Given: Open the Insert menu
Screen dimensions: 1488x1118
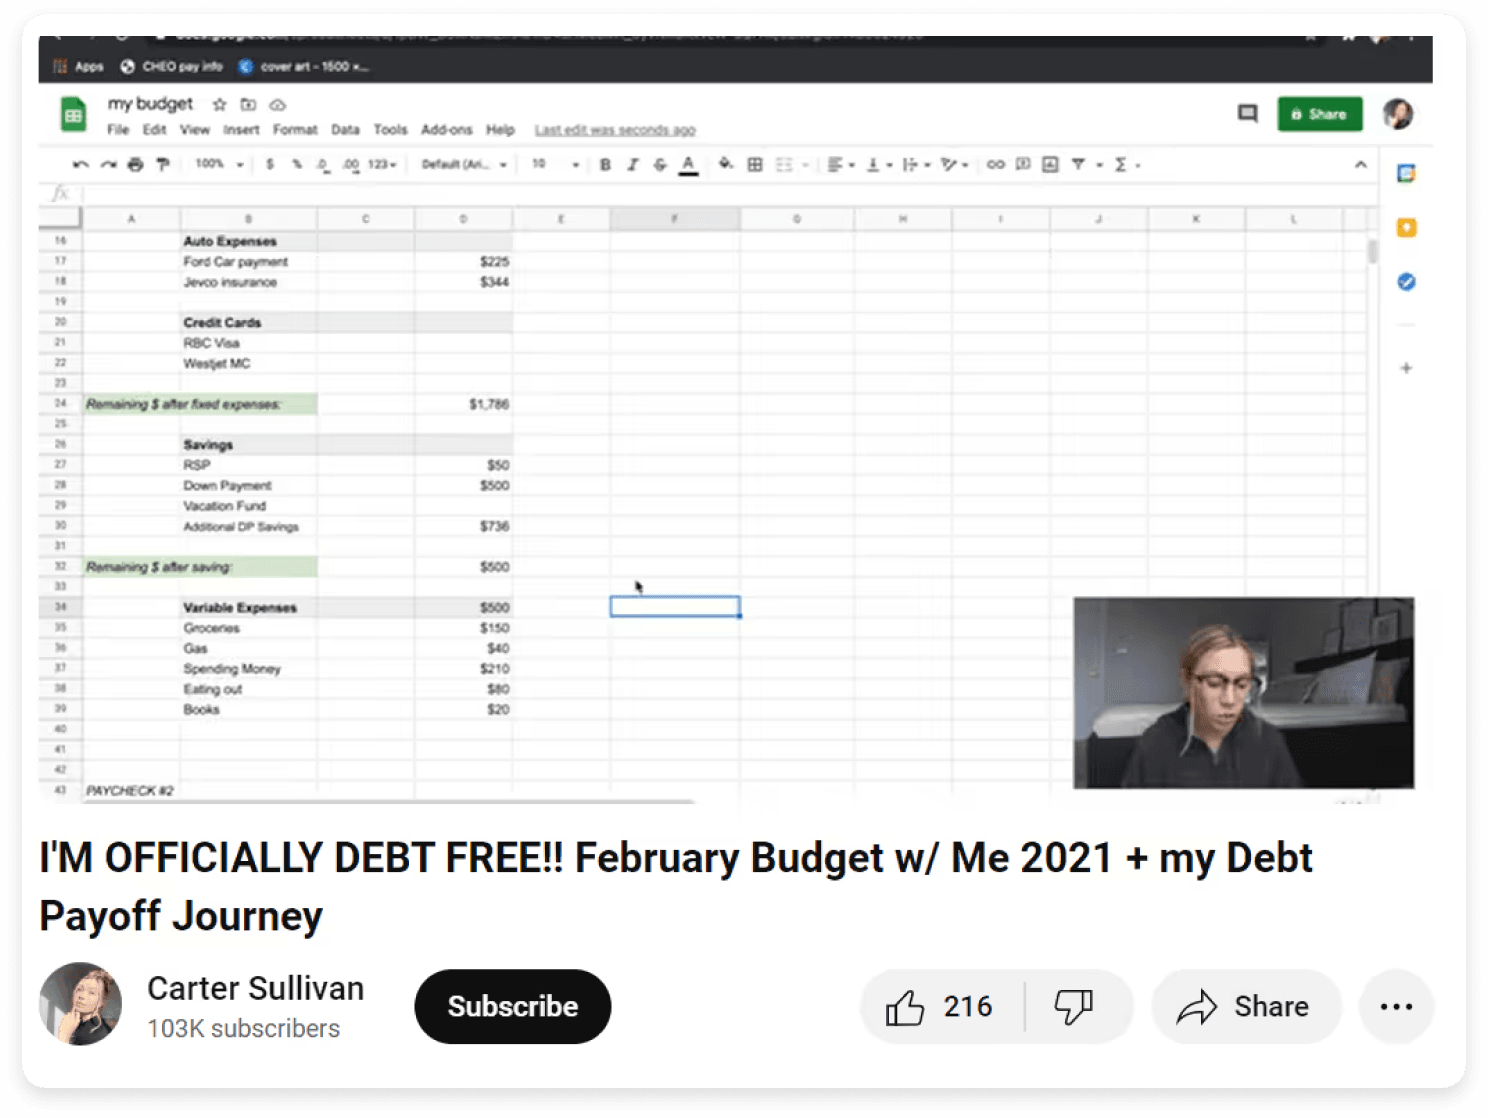Looking at the screenshot, I should click(x=241, y=130).
